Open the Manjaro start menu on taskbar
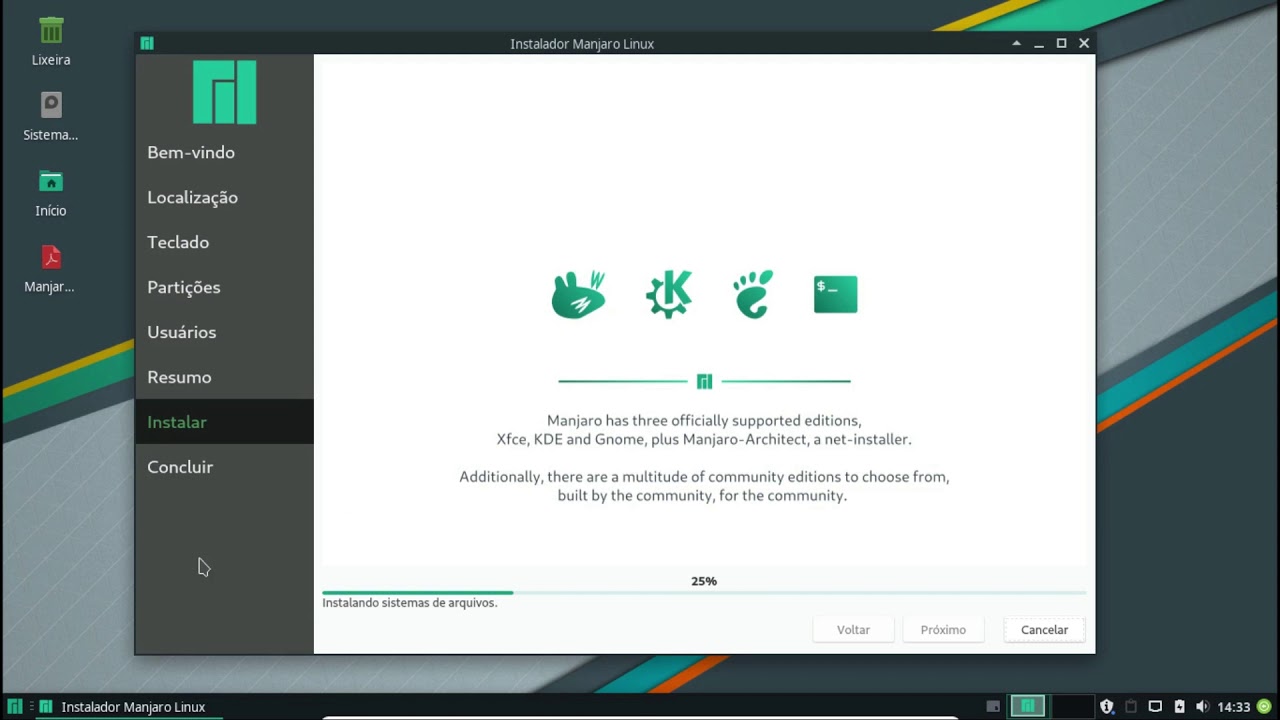 15,707
